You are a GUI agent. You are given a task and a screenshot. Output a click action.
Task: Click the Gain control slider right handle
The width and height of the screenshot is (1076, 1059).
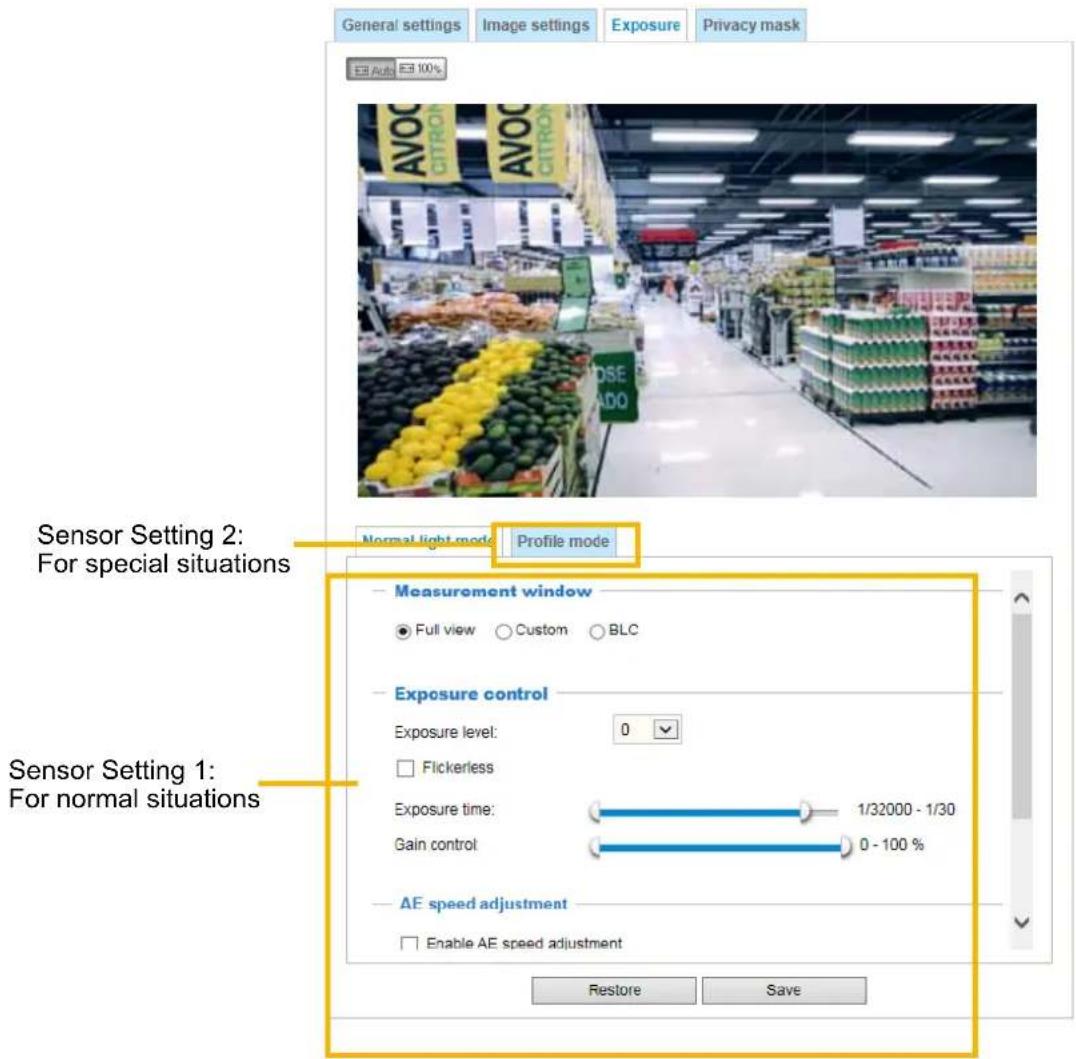tap(845, 847)
